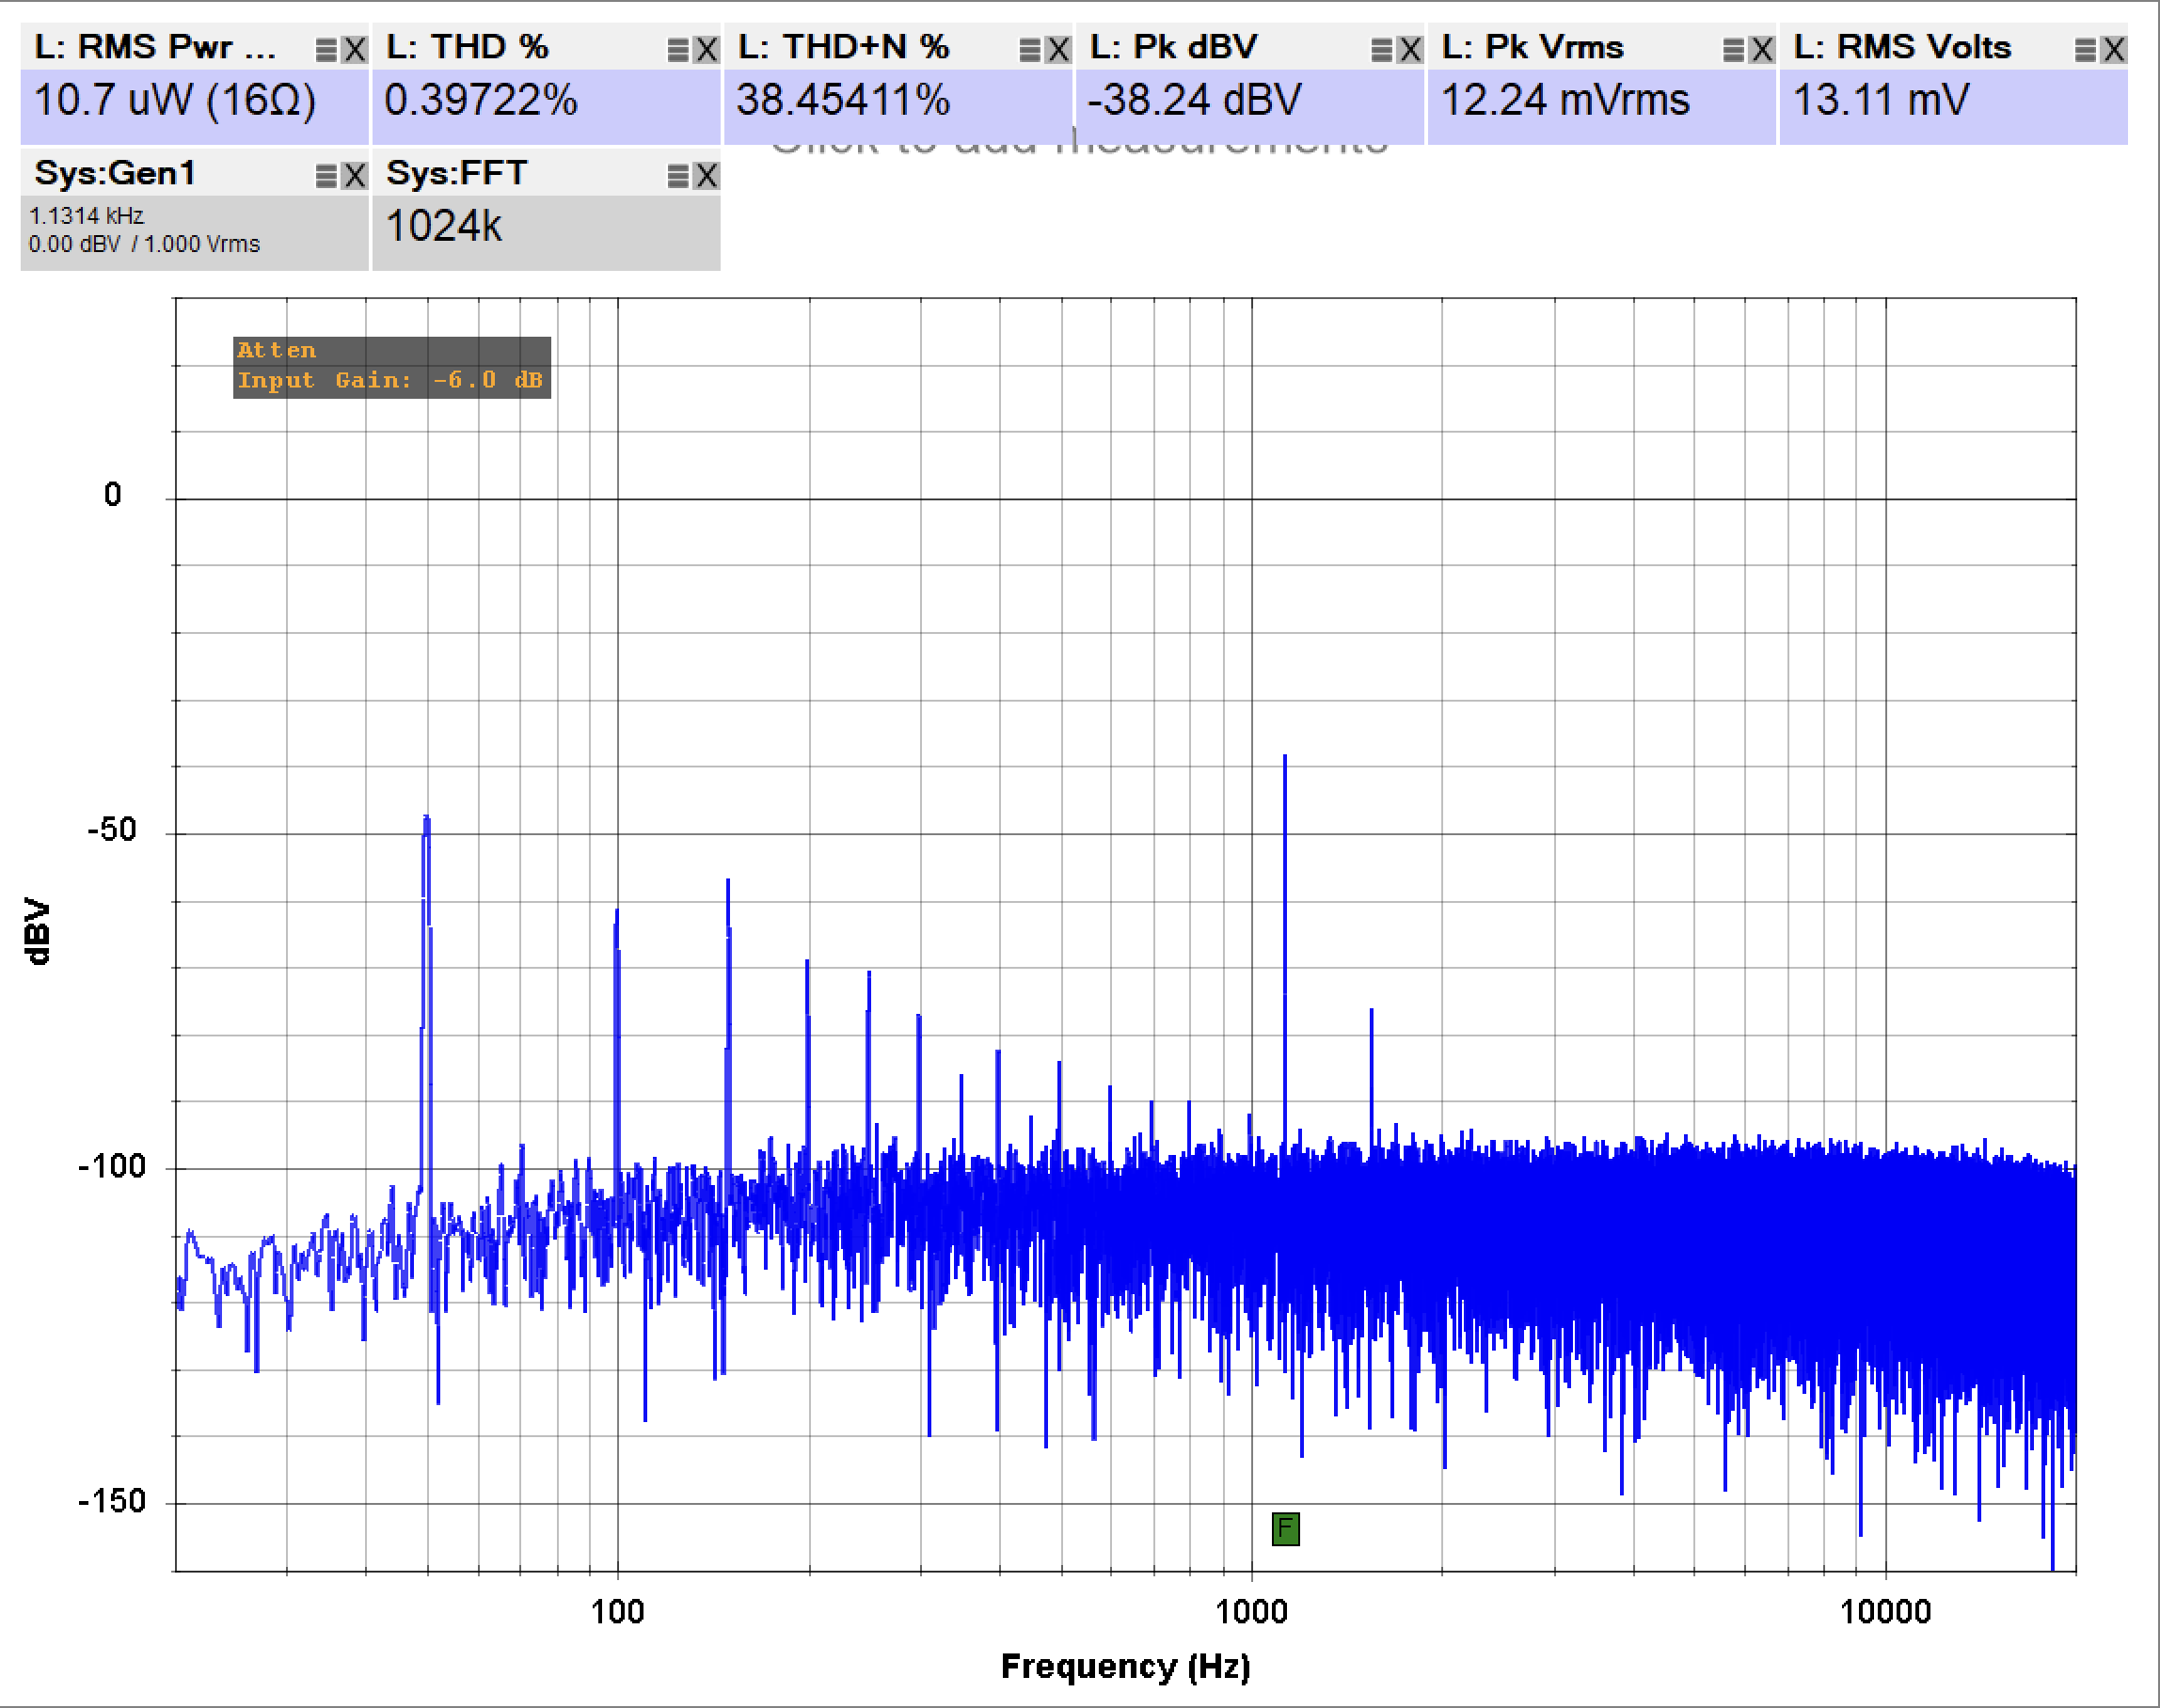Click the green F fundamental marker
The image size is (2160, 1708).
pyautogui.click(x=1285, y=1528)
